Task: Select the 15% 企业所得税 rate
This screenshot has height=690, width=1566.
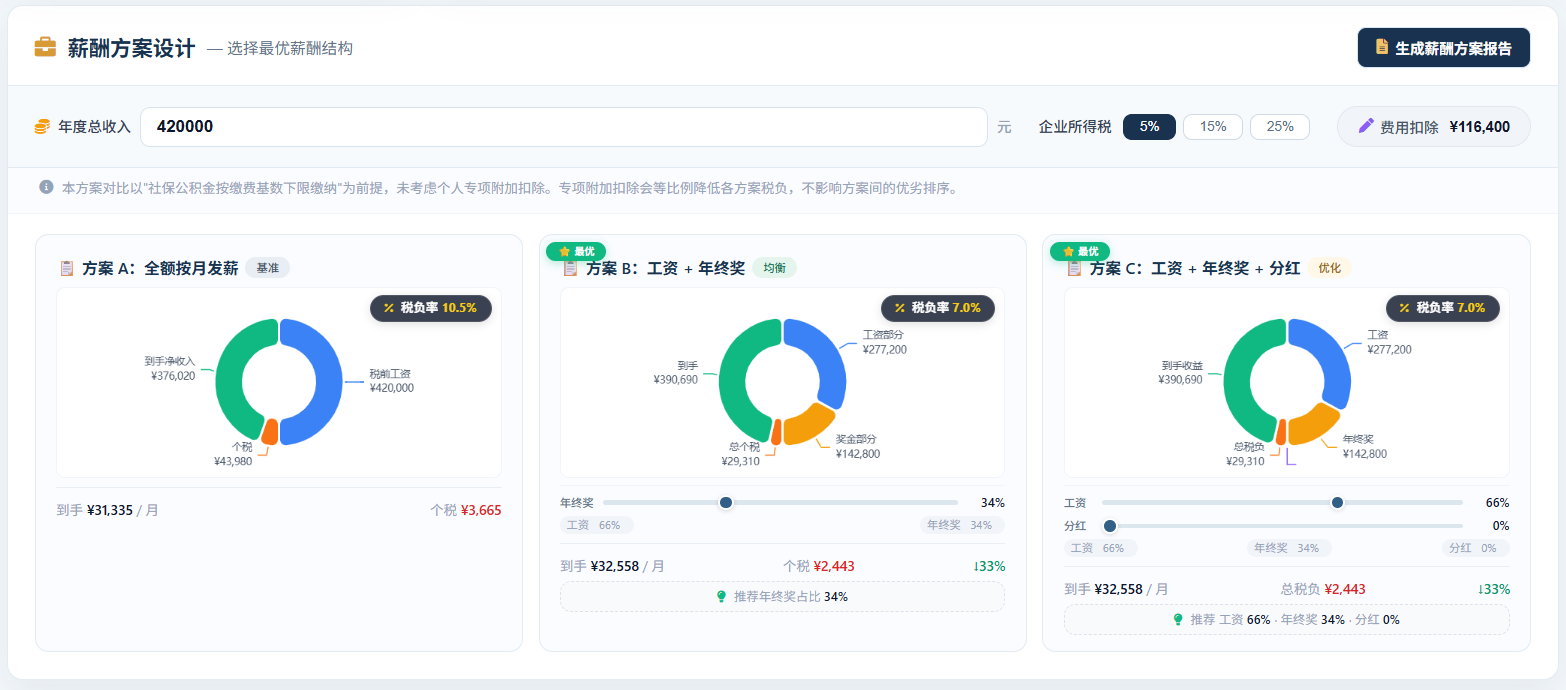Action: 1213,127
